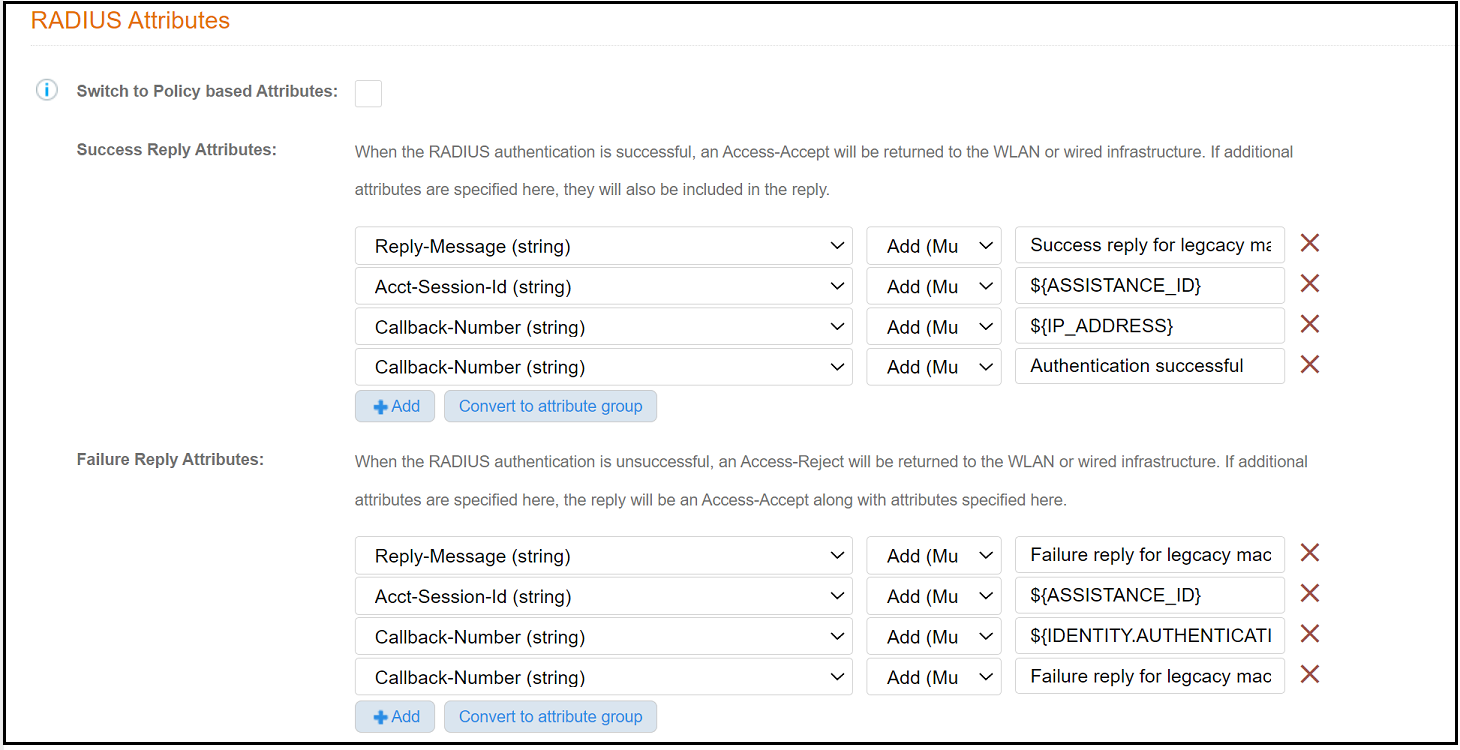Focus the ${IDENTITY.AUTHENTICATI value field

tap(1150, 636)
